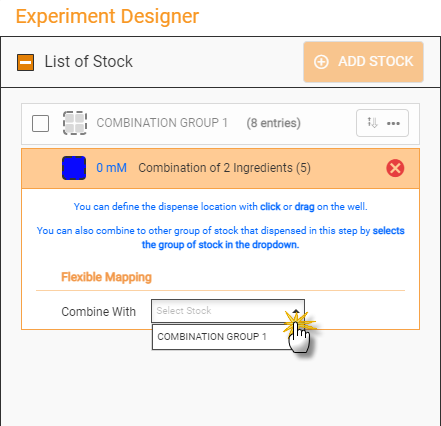Open the Select Stock dropdown field
The image size is (441, 426).
tap(228, 311)
